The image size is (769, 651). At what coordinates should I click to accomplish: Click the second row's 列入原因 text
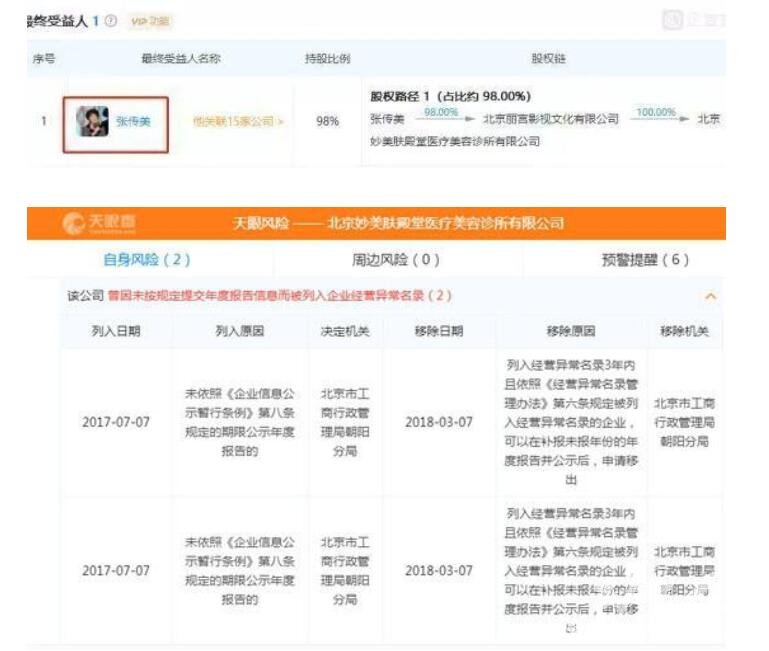240,571
